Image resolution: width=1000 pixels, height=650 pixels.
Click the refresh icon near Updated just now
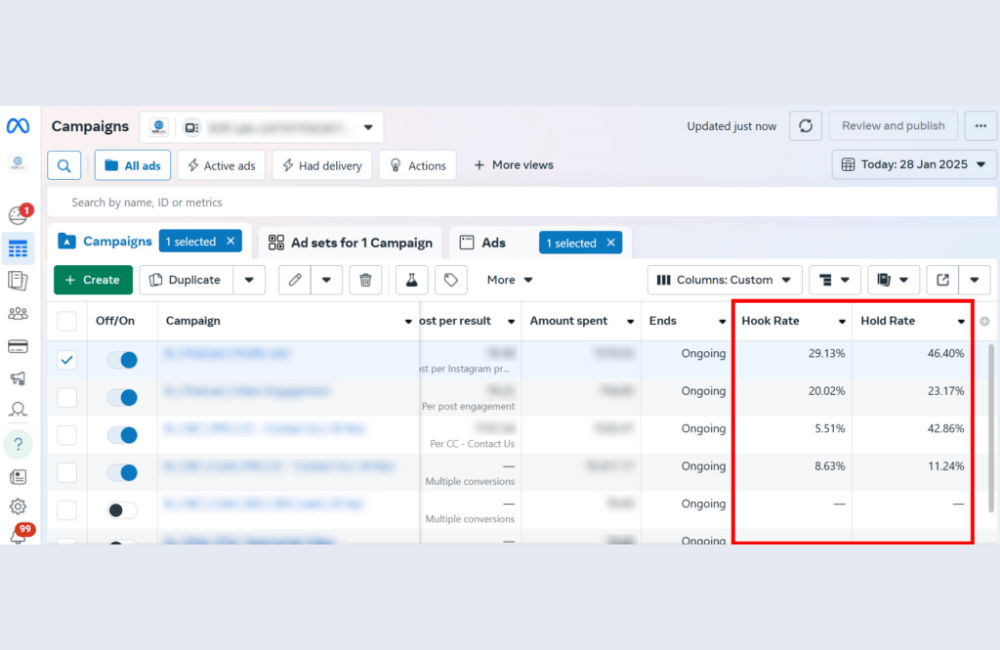(x=806, y=126)
